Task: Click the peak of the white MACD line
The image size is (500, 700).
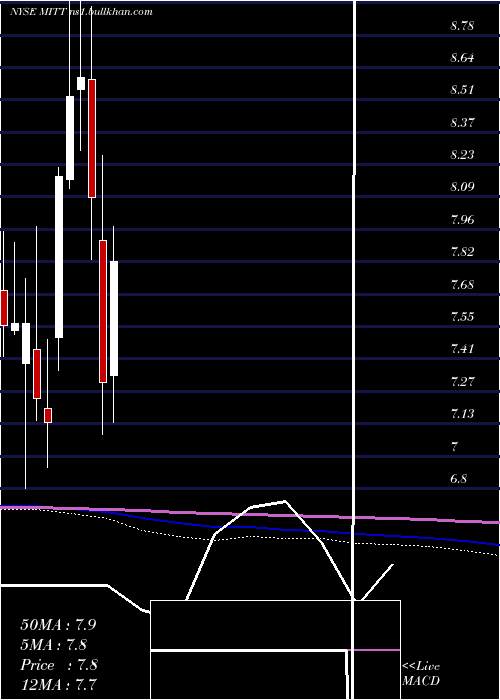Action: coord(284,501)
